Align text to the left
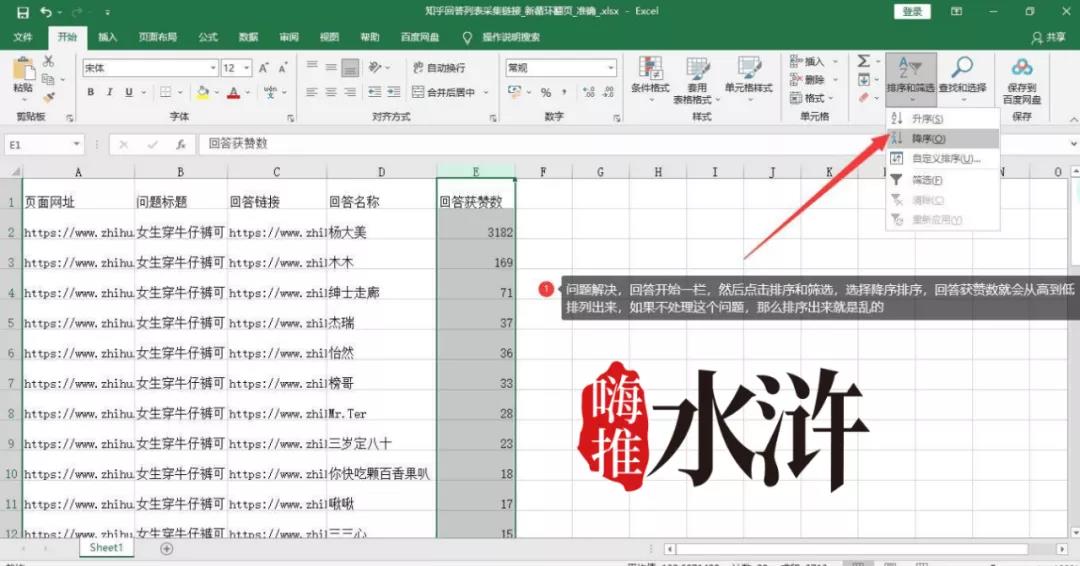The image size is (1080, 566). pos(312,92)
